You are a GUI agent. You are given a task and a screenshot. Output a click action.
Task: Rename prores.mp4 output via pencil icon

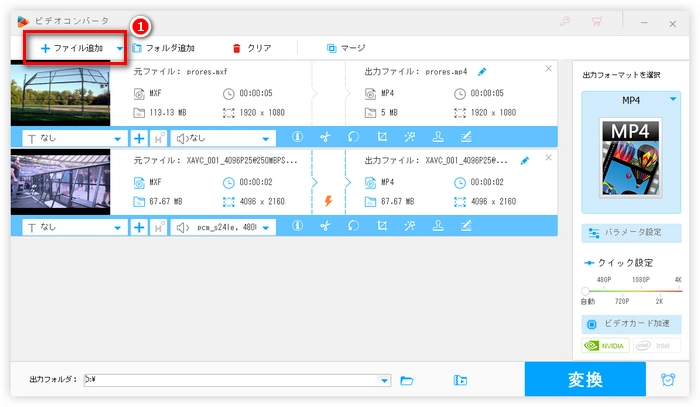(482, 72)
